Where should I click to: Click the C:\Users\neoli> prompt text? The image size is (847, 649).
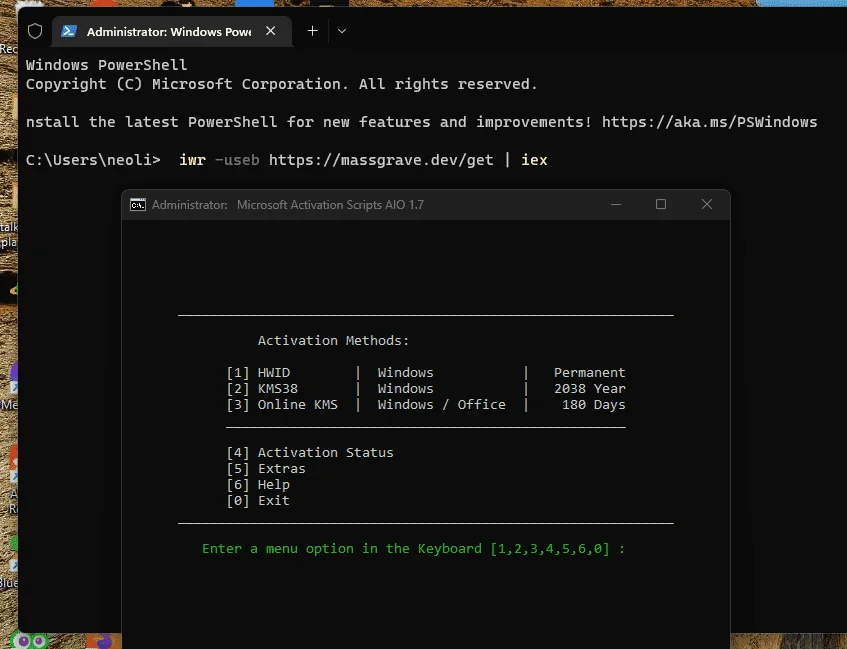[93, 160]
